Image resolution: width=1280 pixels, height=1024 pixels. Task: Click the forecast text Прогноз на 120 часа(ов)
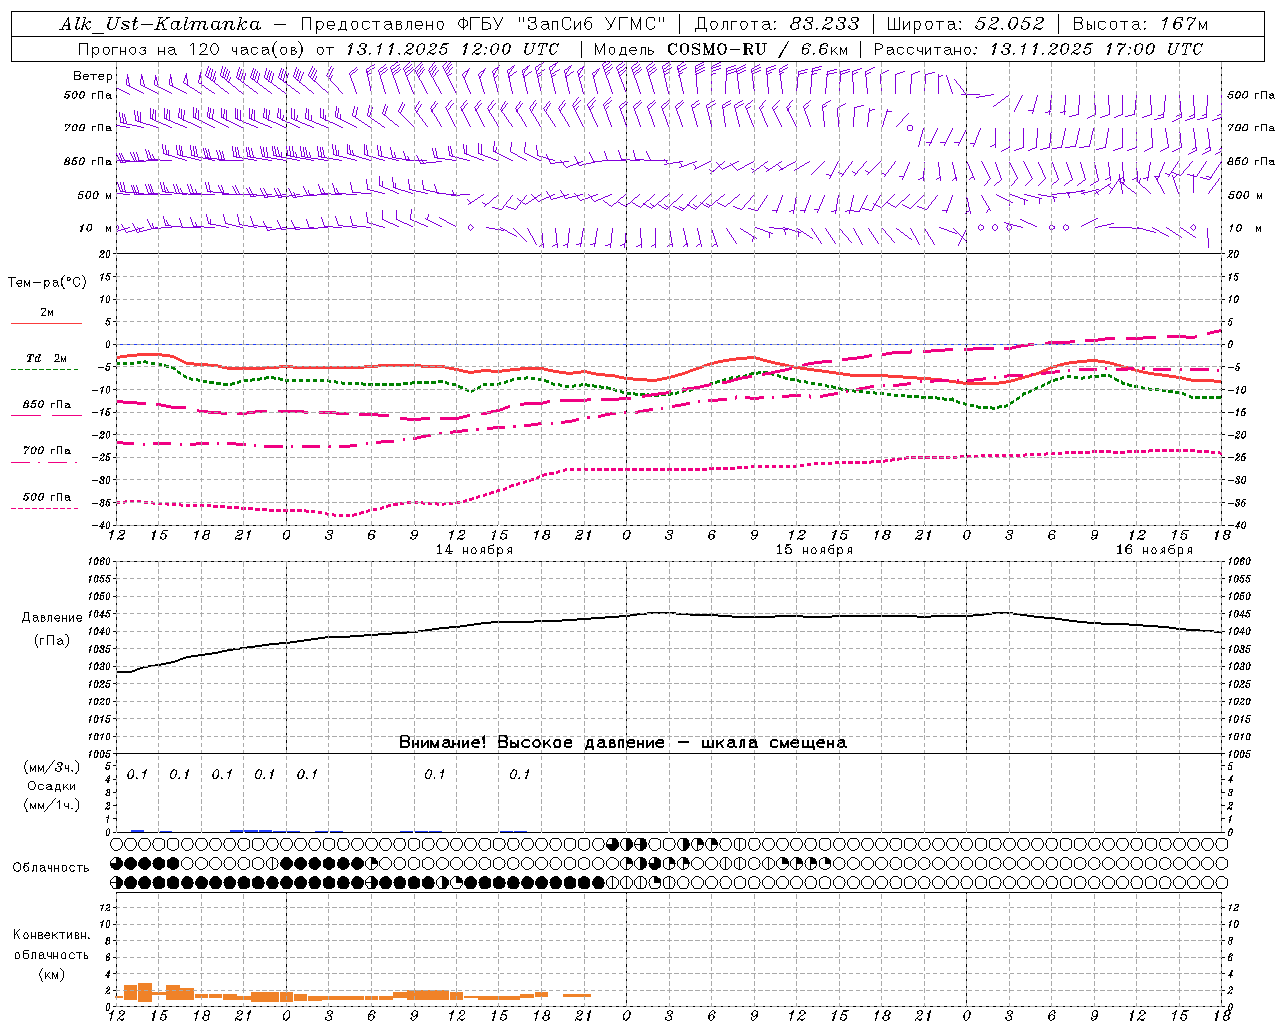pyautogui.click(x=192, y=49)
